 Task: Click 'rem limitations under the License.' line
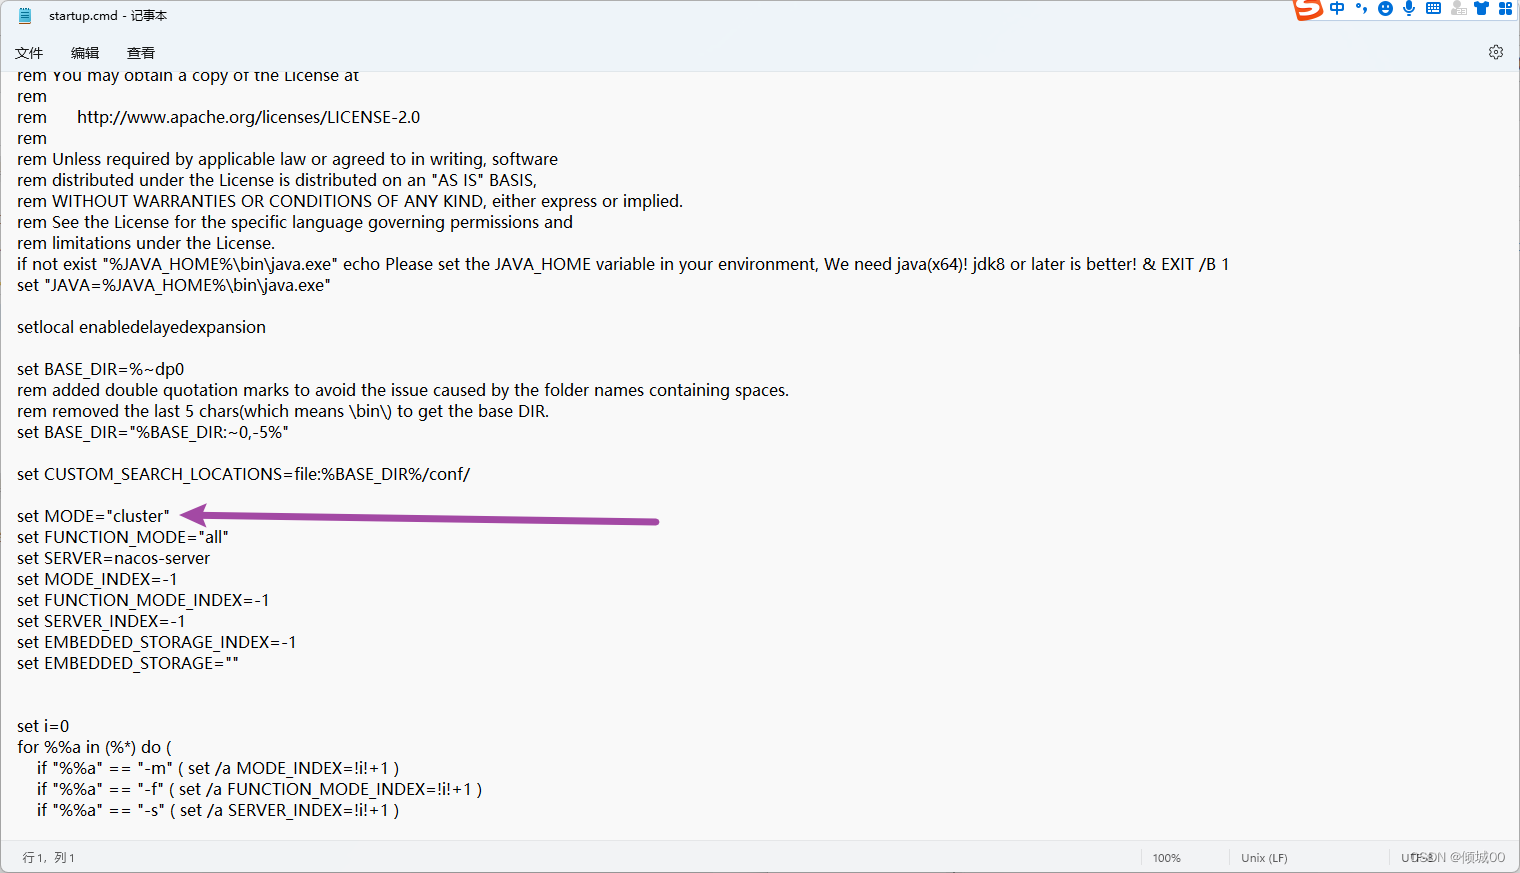[x=146, y=243]
